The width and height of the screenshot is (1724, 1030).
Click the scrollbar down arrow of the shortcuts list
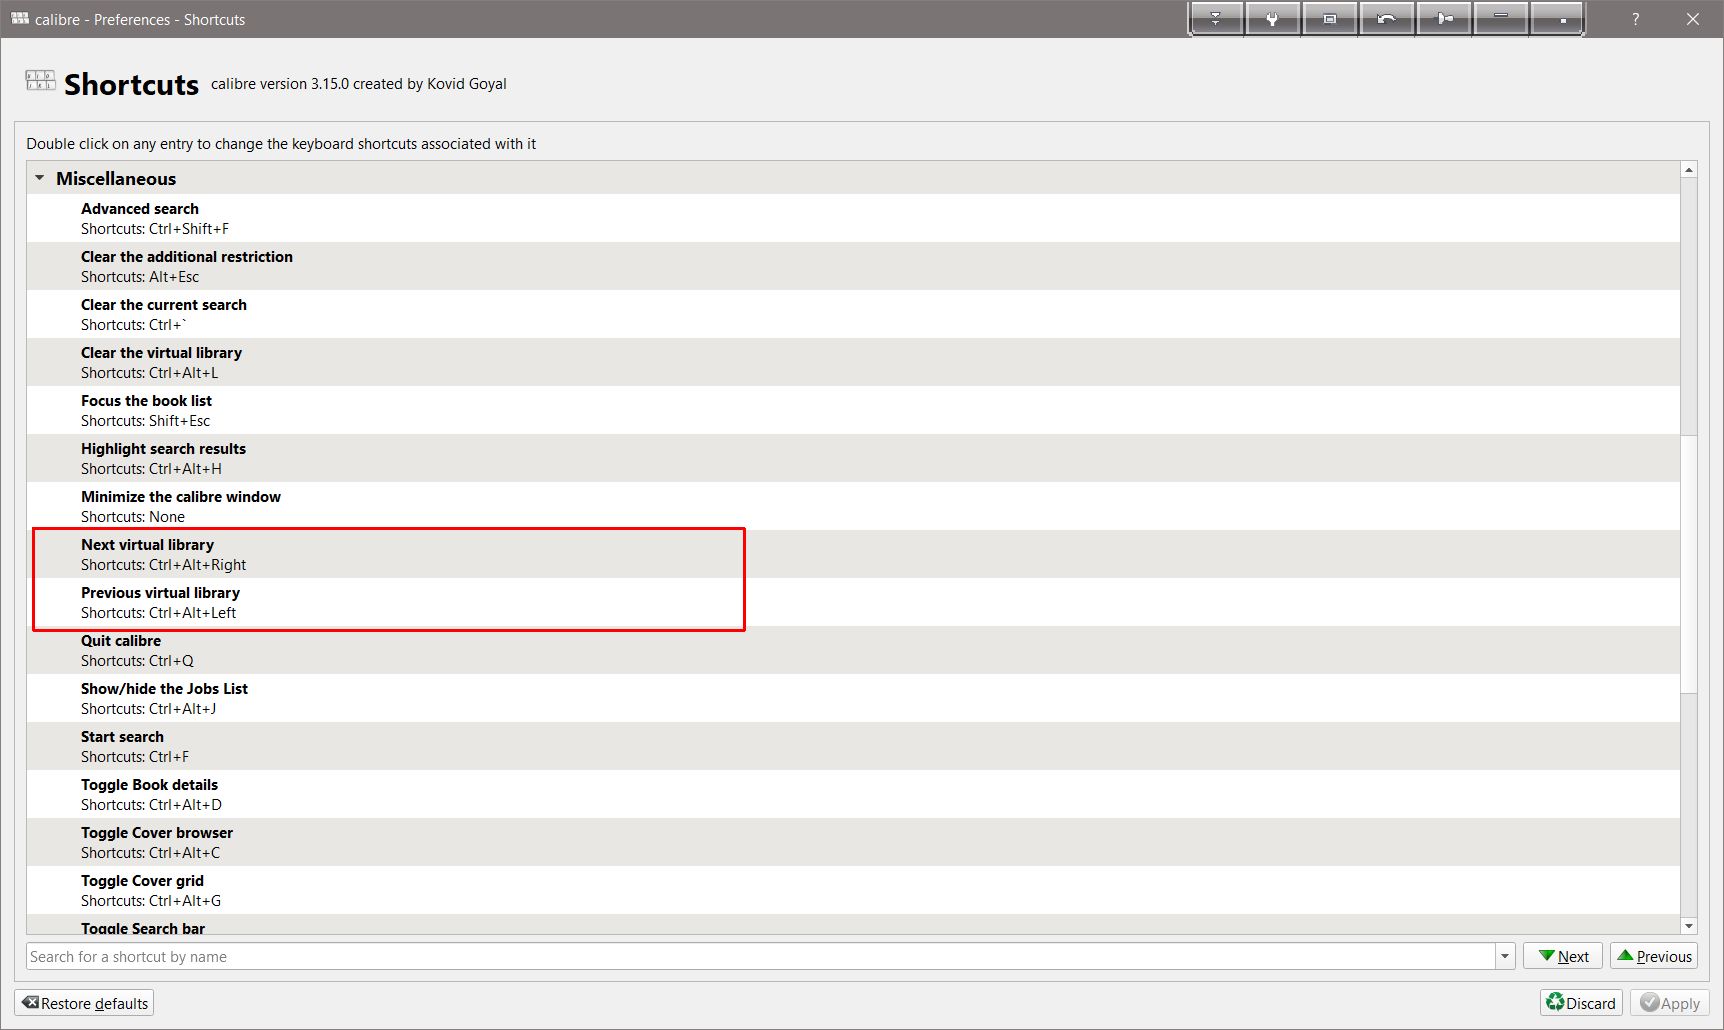pos(1689,927)
